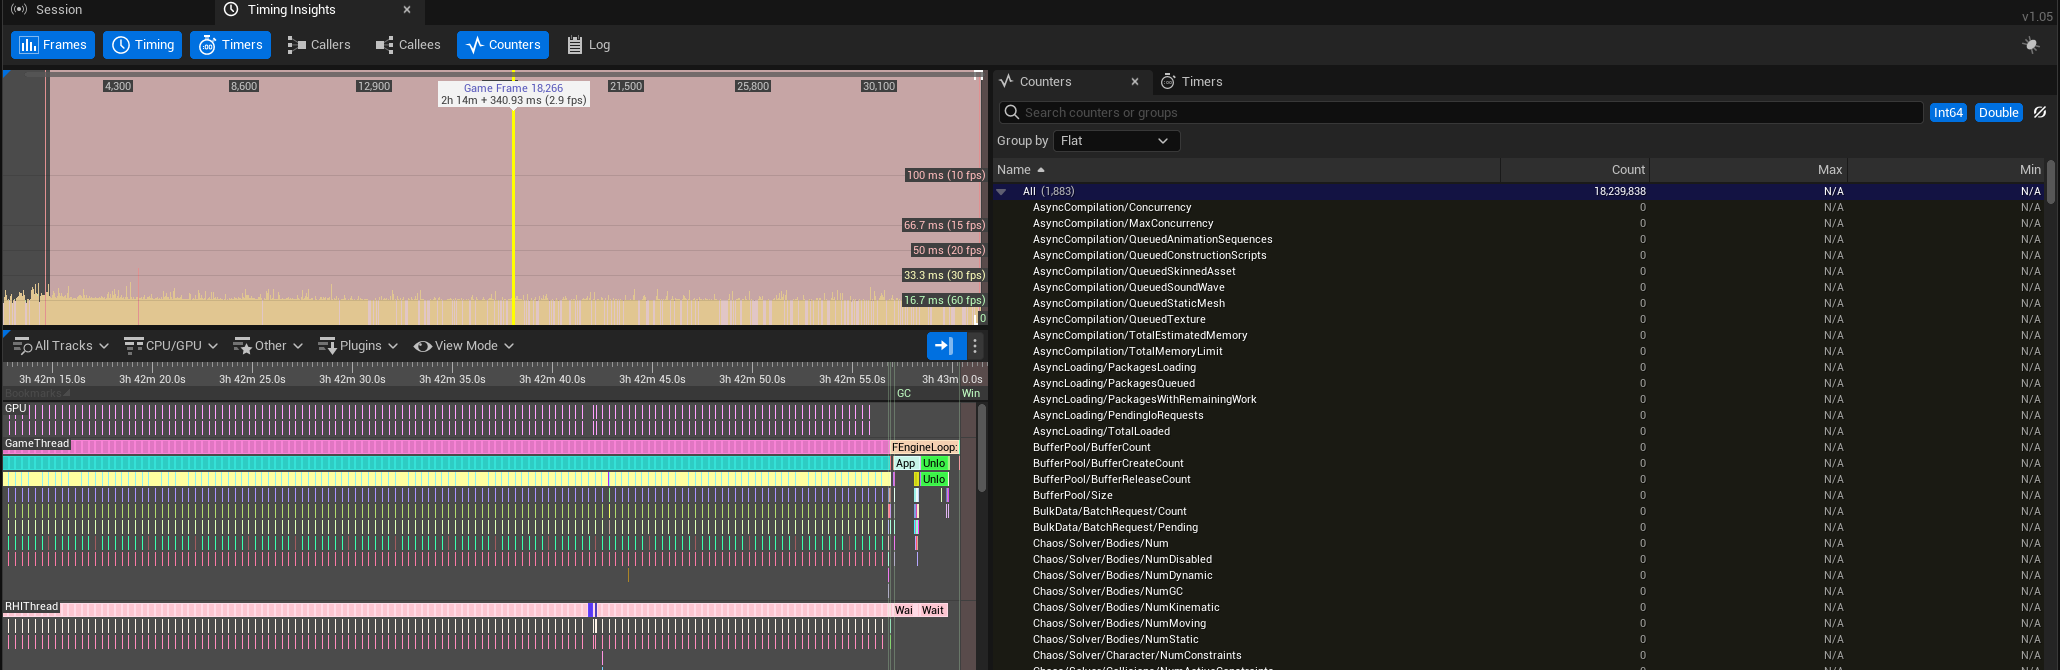Toggle the Timing view button
Screen dimensions: 2060x670
click(143, 45)
